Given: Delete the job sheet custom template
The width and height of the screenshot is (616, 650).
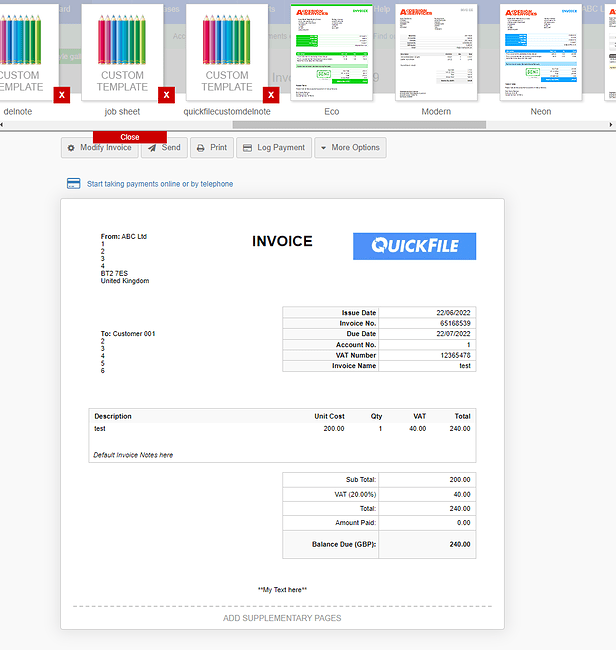Looking at the screenshot, I should 166,95.
